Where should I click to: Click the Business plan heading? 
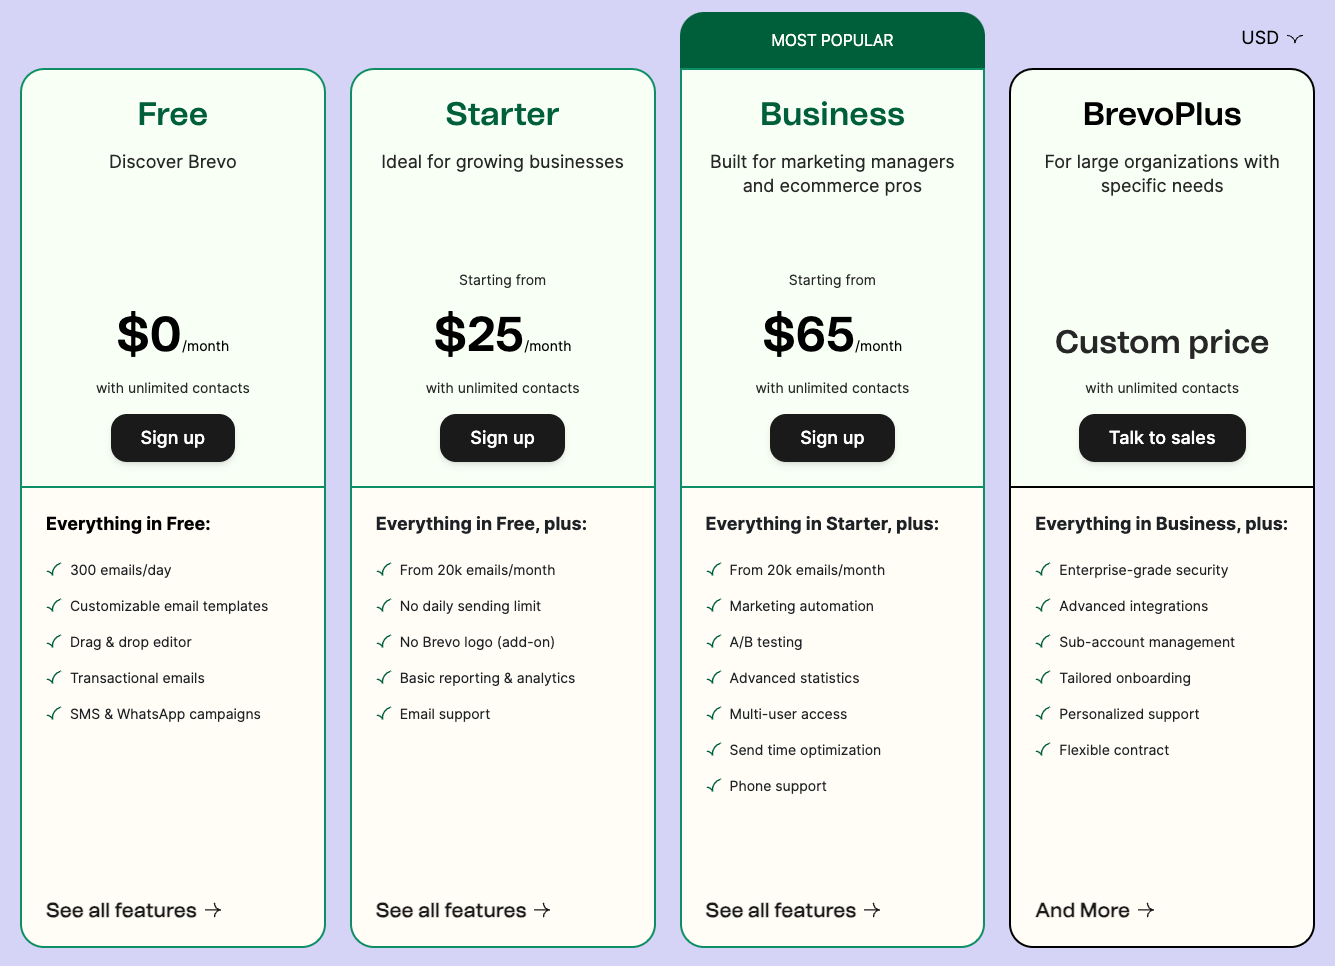click(x=832, y=114)
